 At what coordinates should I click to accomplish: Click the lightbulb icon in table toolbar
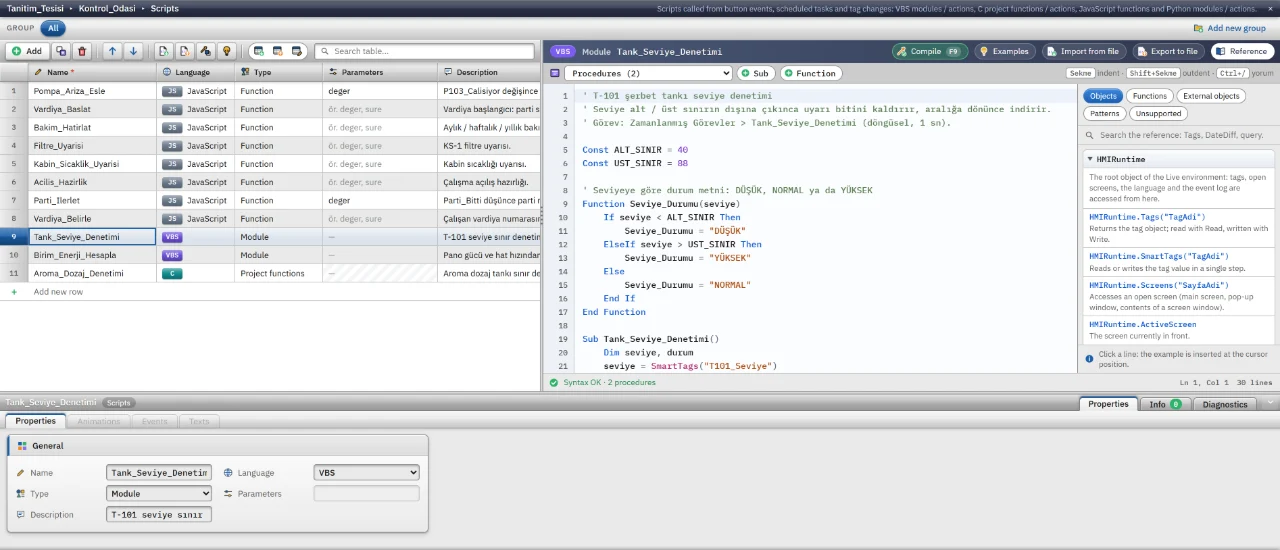227,51
